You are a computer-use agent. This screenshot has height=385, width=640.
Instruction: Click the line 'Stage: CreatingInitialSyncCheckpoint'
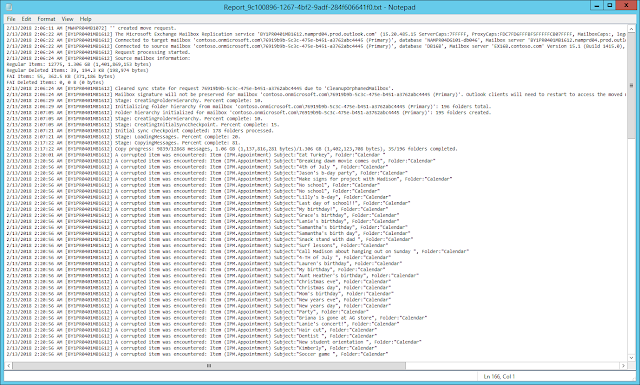[143, 125]
